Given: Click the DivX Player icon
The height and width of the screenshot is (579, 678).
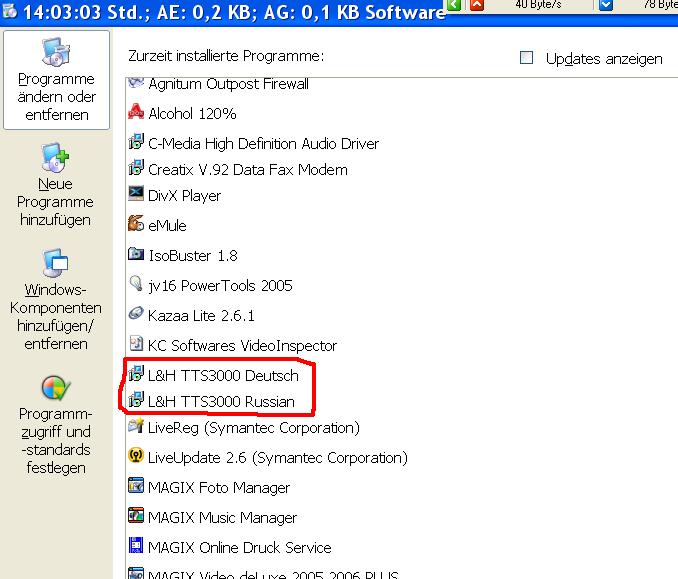Looking at the screenshot, I should [136, 193].
